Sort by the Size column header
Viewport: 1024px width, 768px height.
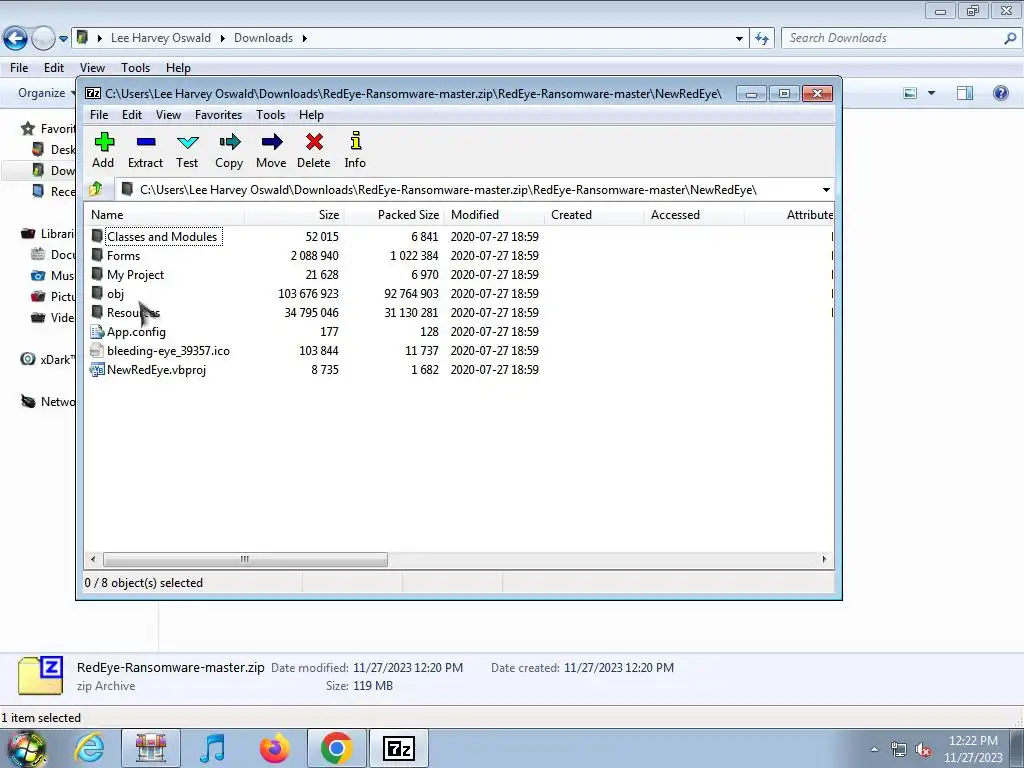(294, 215)
